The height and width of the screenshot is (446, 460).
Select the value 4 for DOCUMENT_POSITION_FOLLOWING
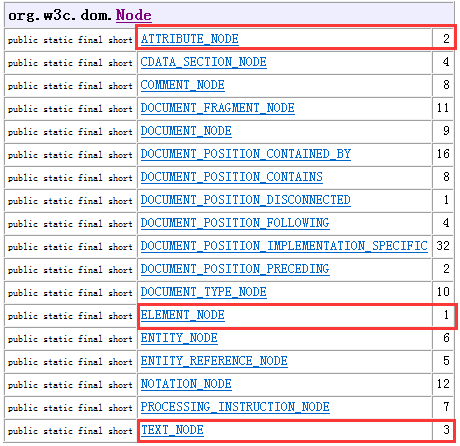[446, 223]
